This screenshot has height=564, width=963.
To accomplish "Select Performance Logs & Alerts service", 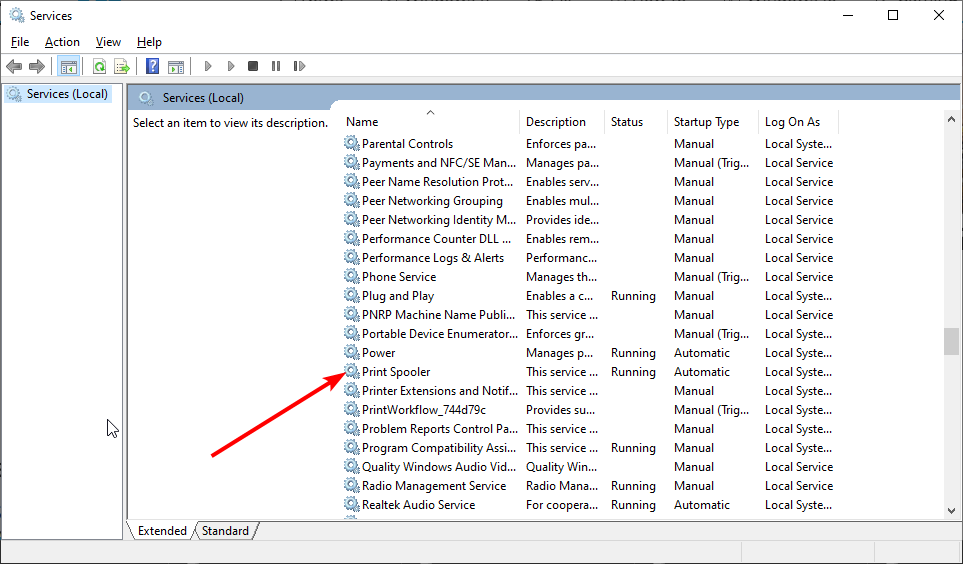I will tap(433, 258).
